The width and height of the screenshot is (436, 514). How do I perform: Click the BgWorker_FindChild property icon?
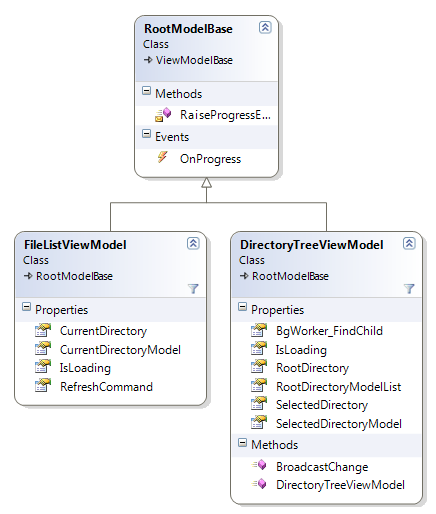tap(259, 330)
